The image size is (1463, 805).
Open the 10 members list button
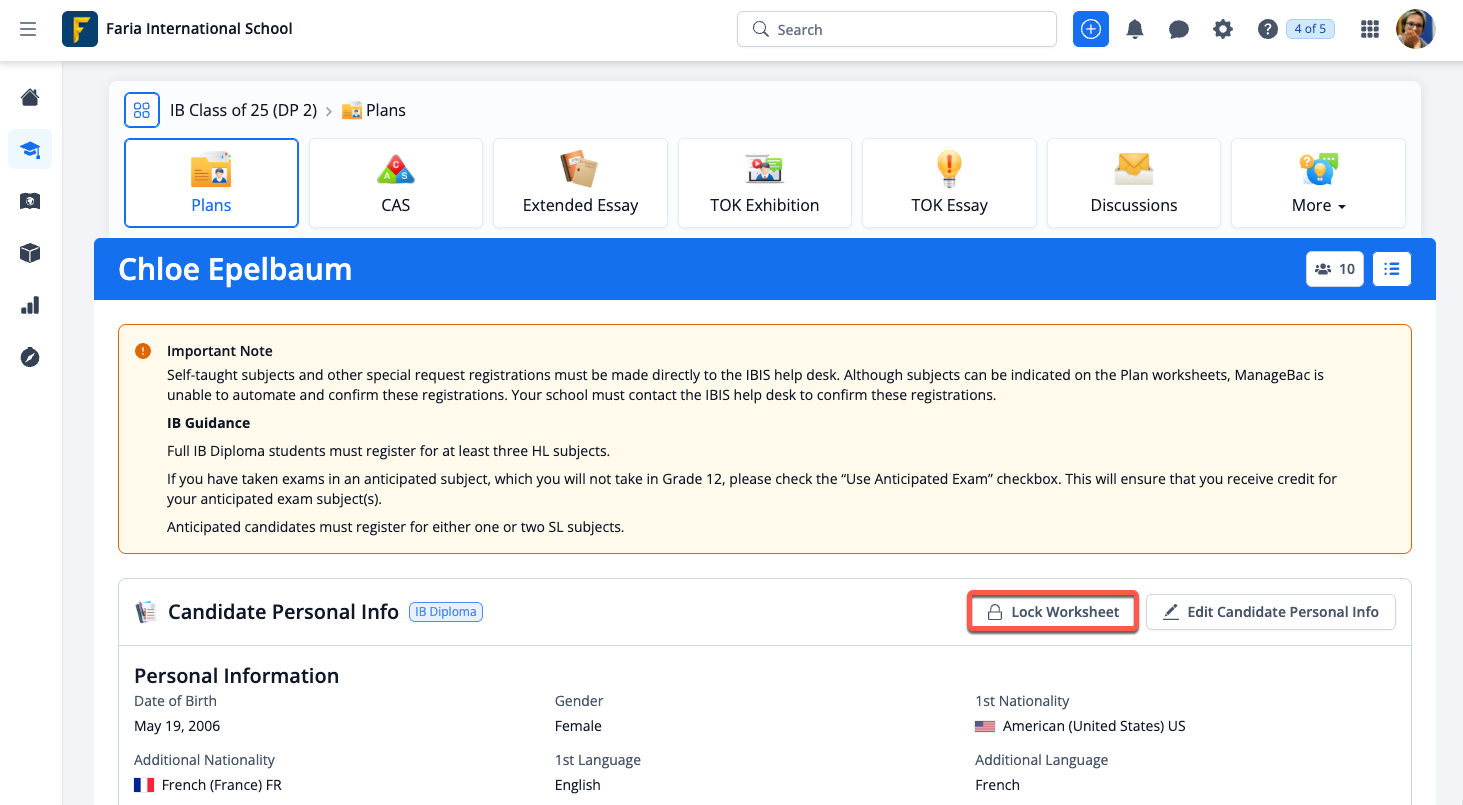[x=1334, y=269]
